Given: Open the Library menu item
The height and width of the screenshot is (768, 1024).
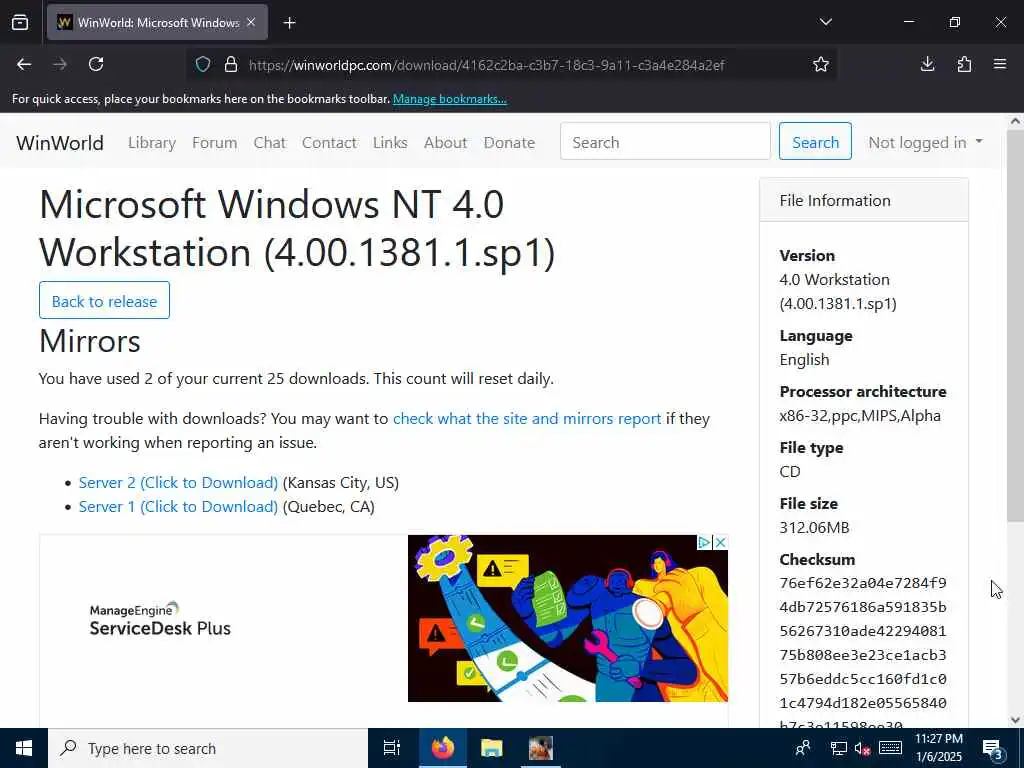Looking at the screenshot, I should [152, 142].
